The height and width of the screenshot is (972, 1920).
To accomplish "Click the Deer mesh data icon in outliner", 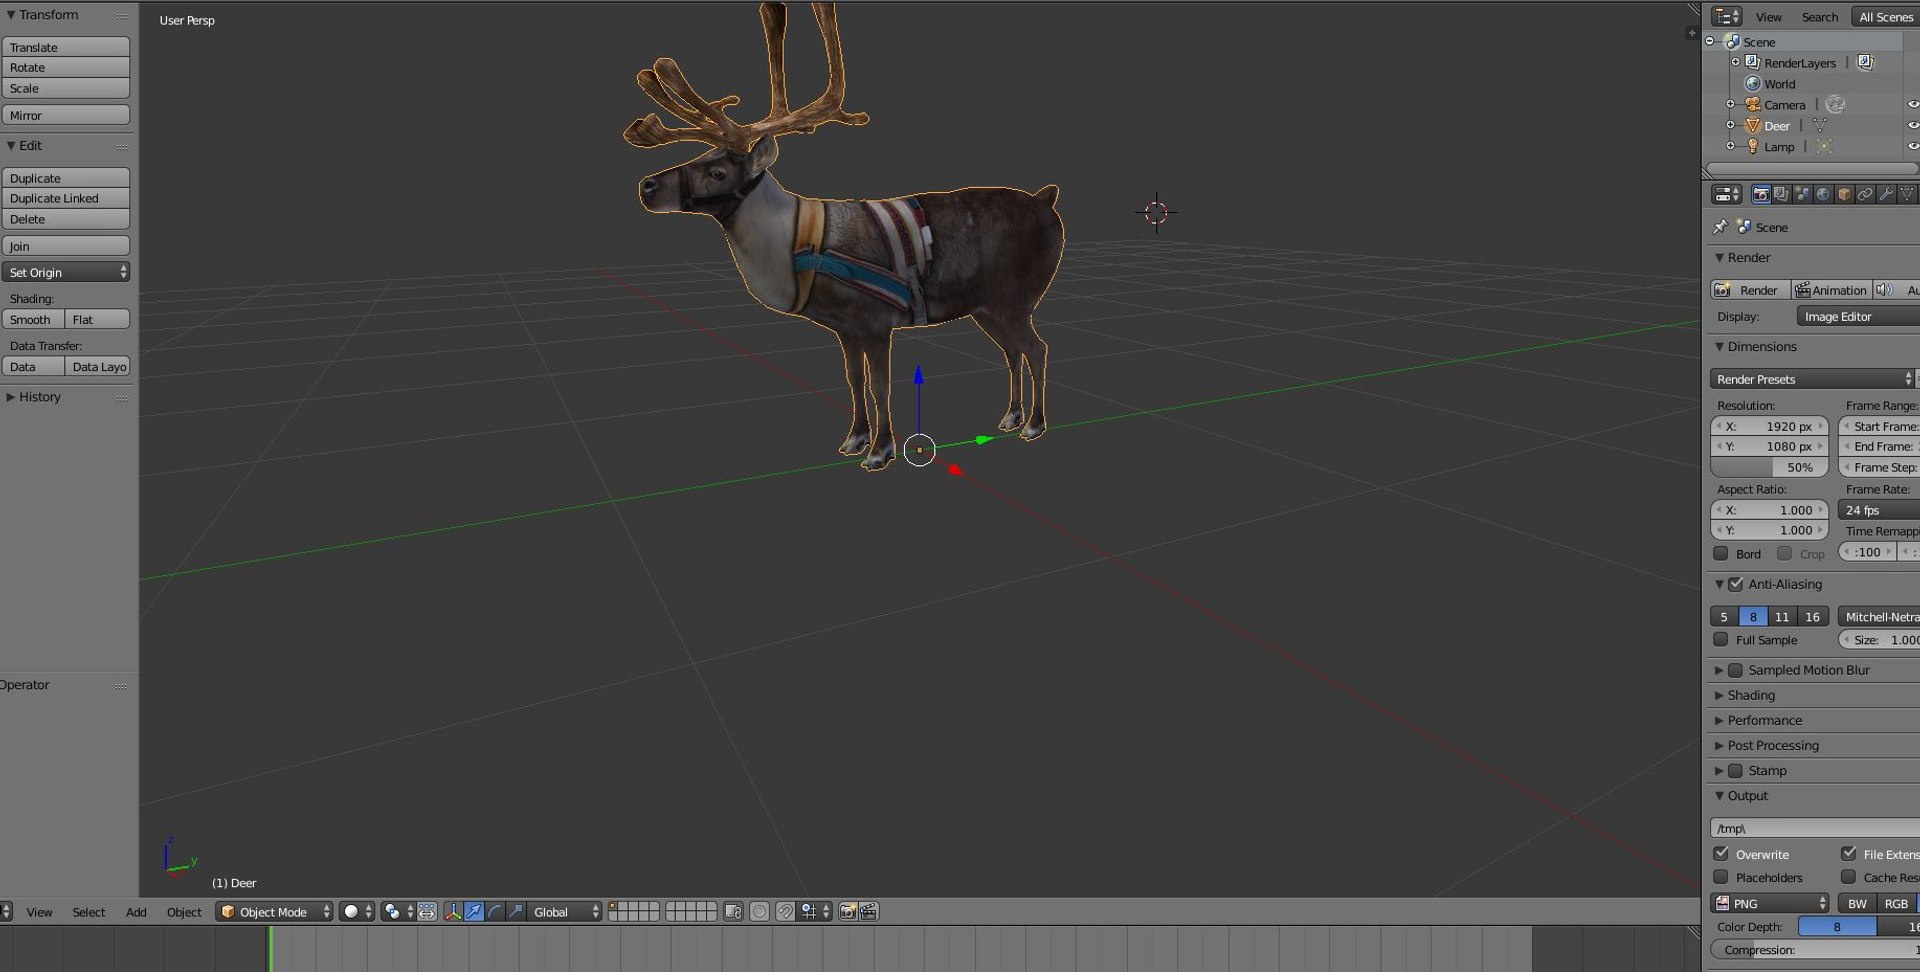I will point(1820,125).
